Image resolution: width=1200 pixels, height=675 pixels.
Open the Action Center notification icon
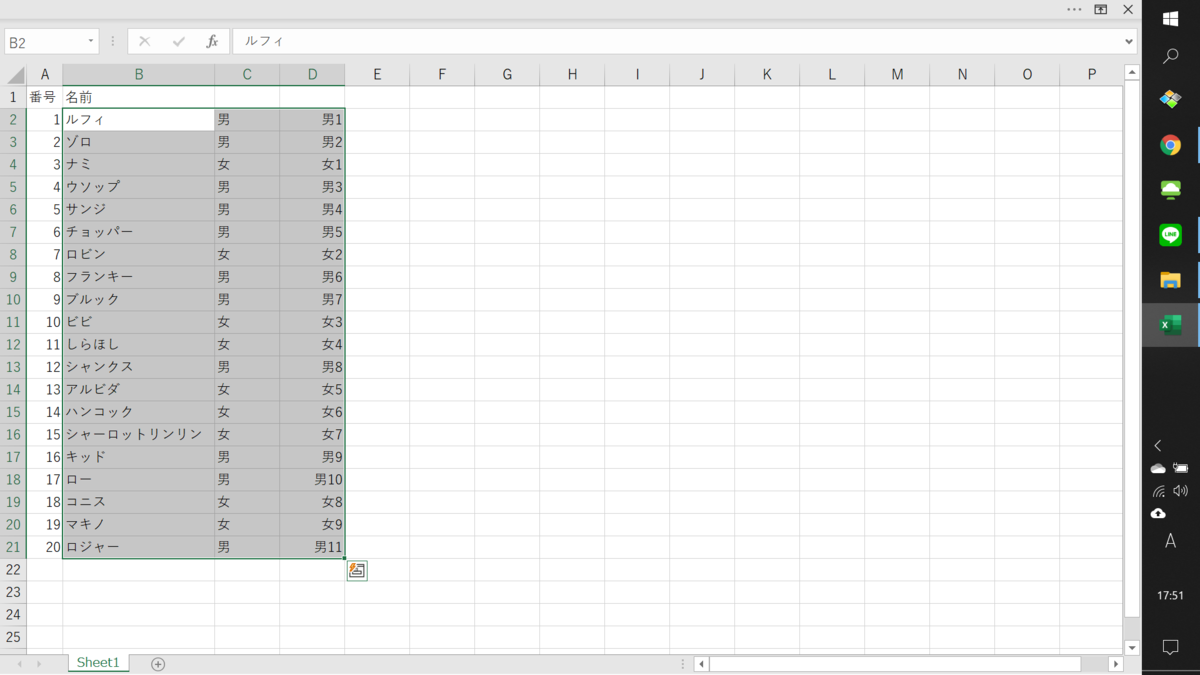coord(1170,647)
